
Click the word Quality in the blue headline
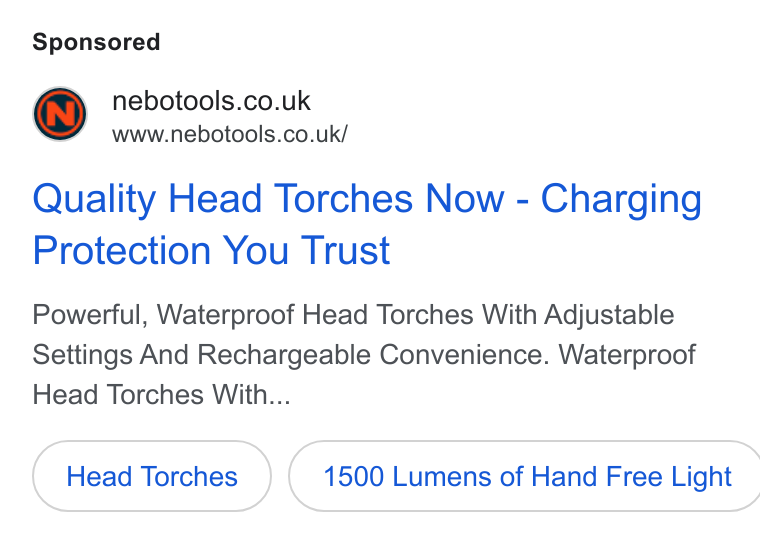[x=95, y=200]
